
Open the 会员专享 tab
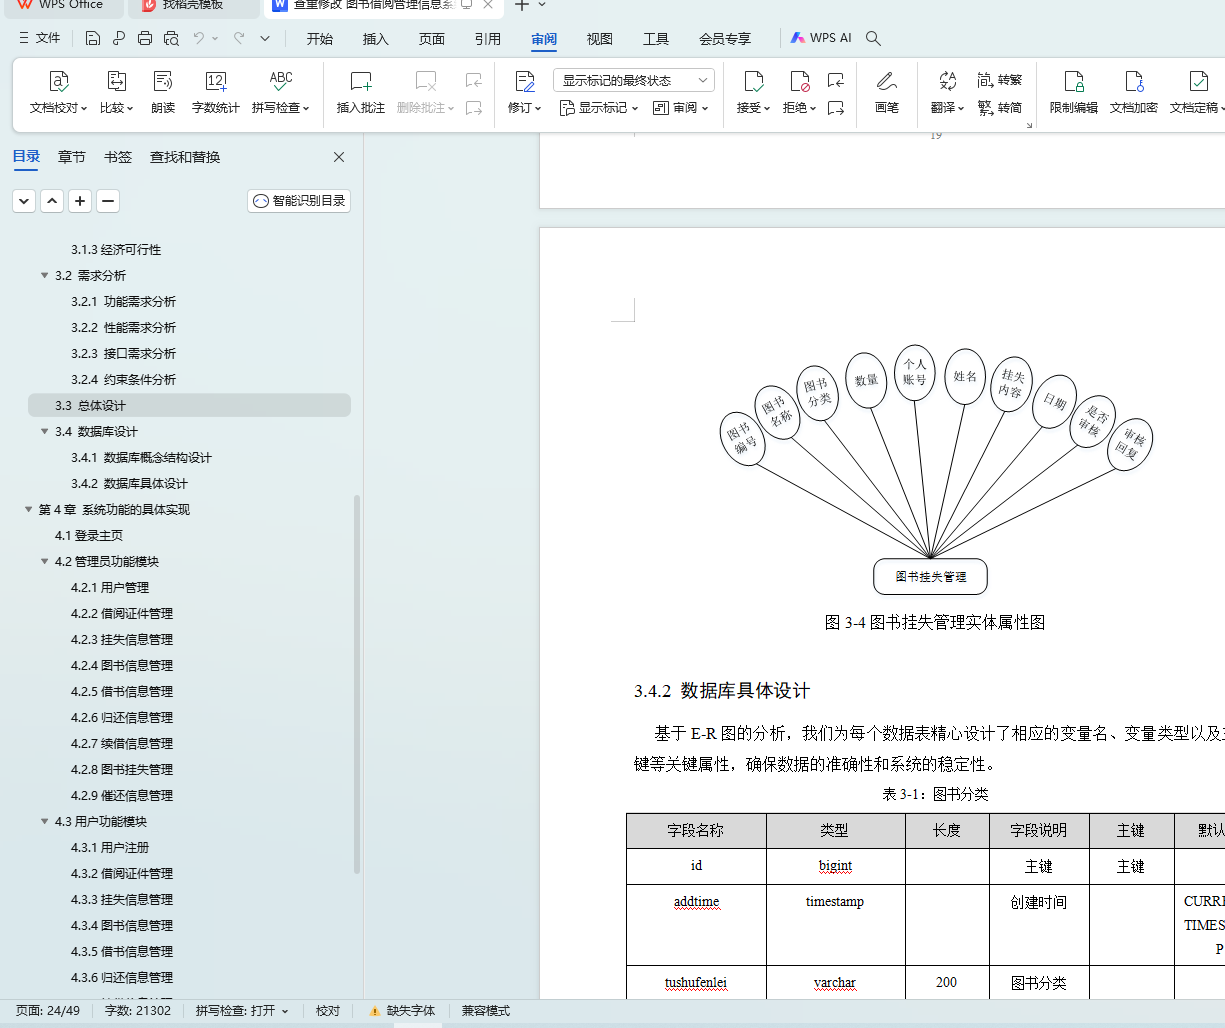coord(725,38)
